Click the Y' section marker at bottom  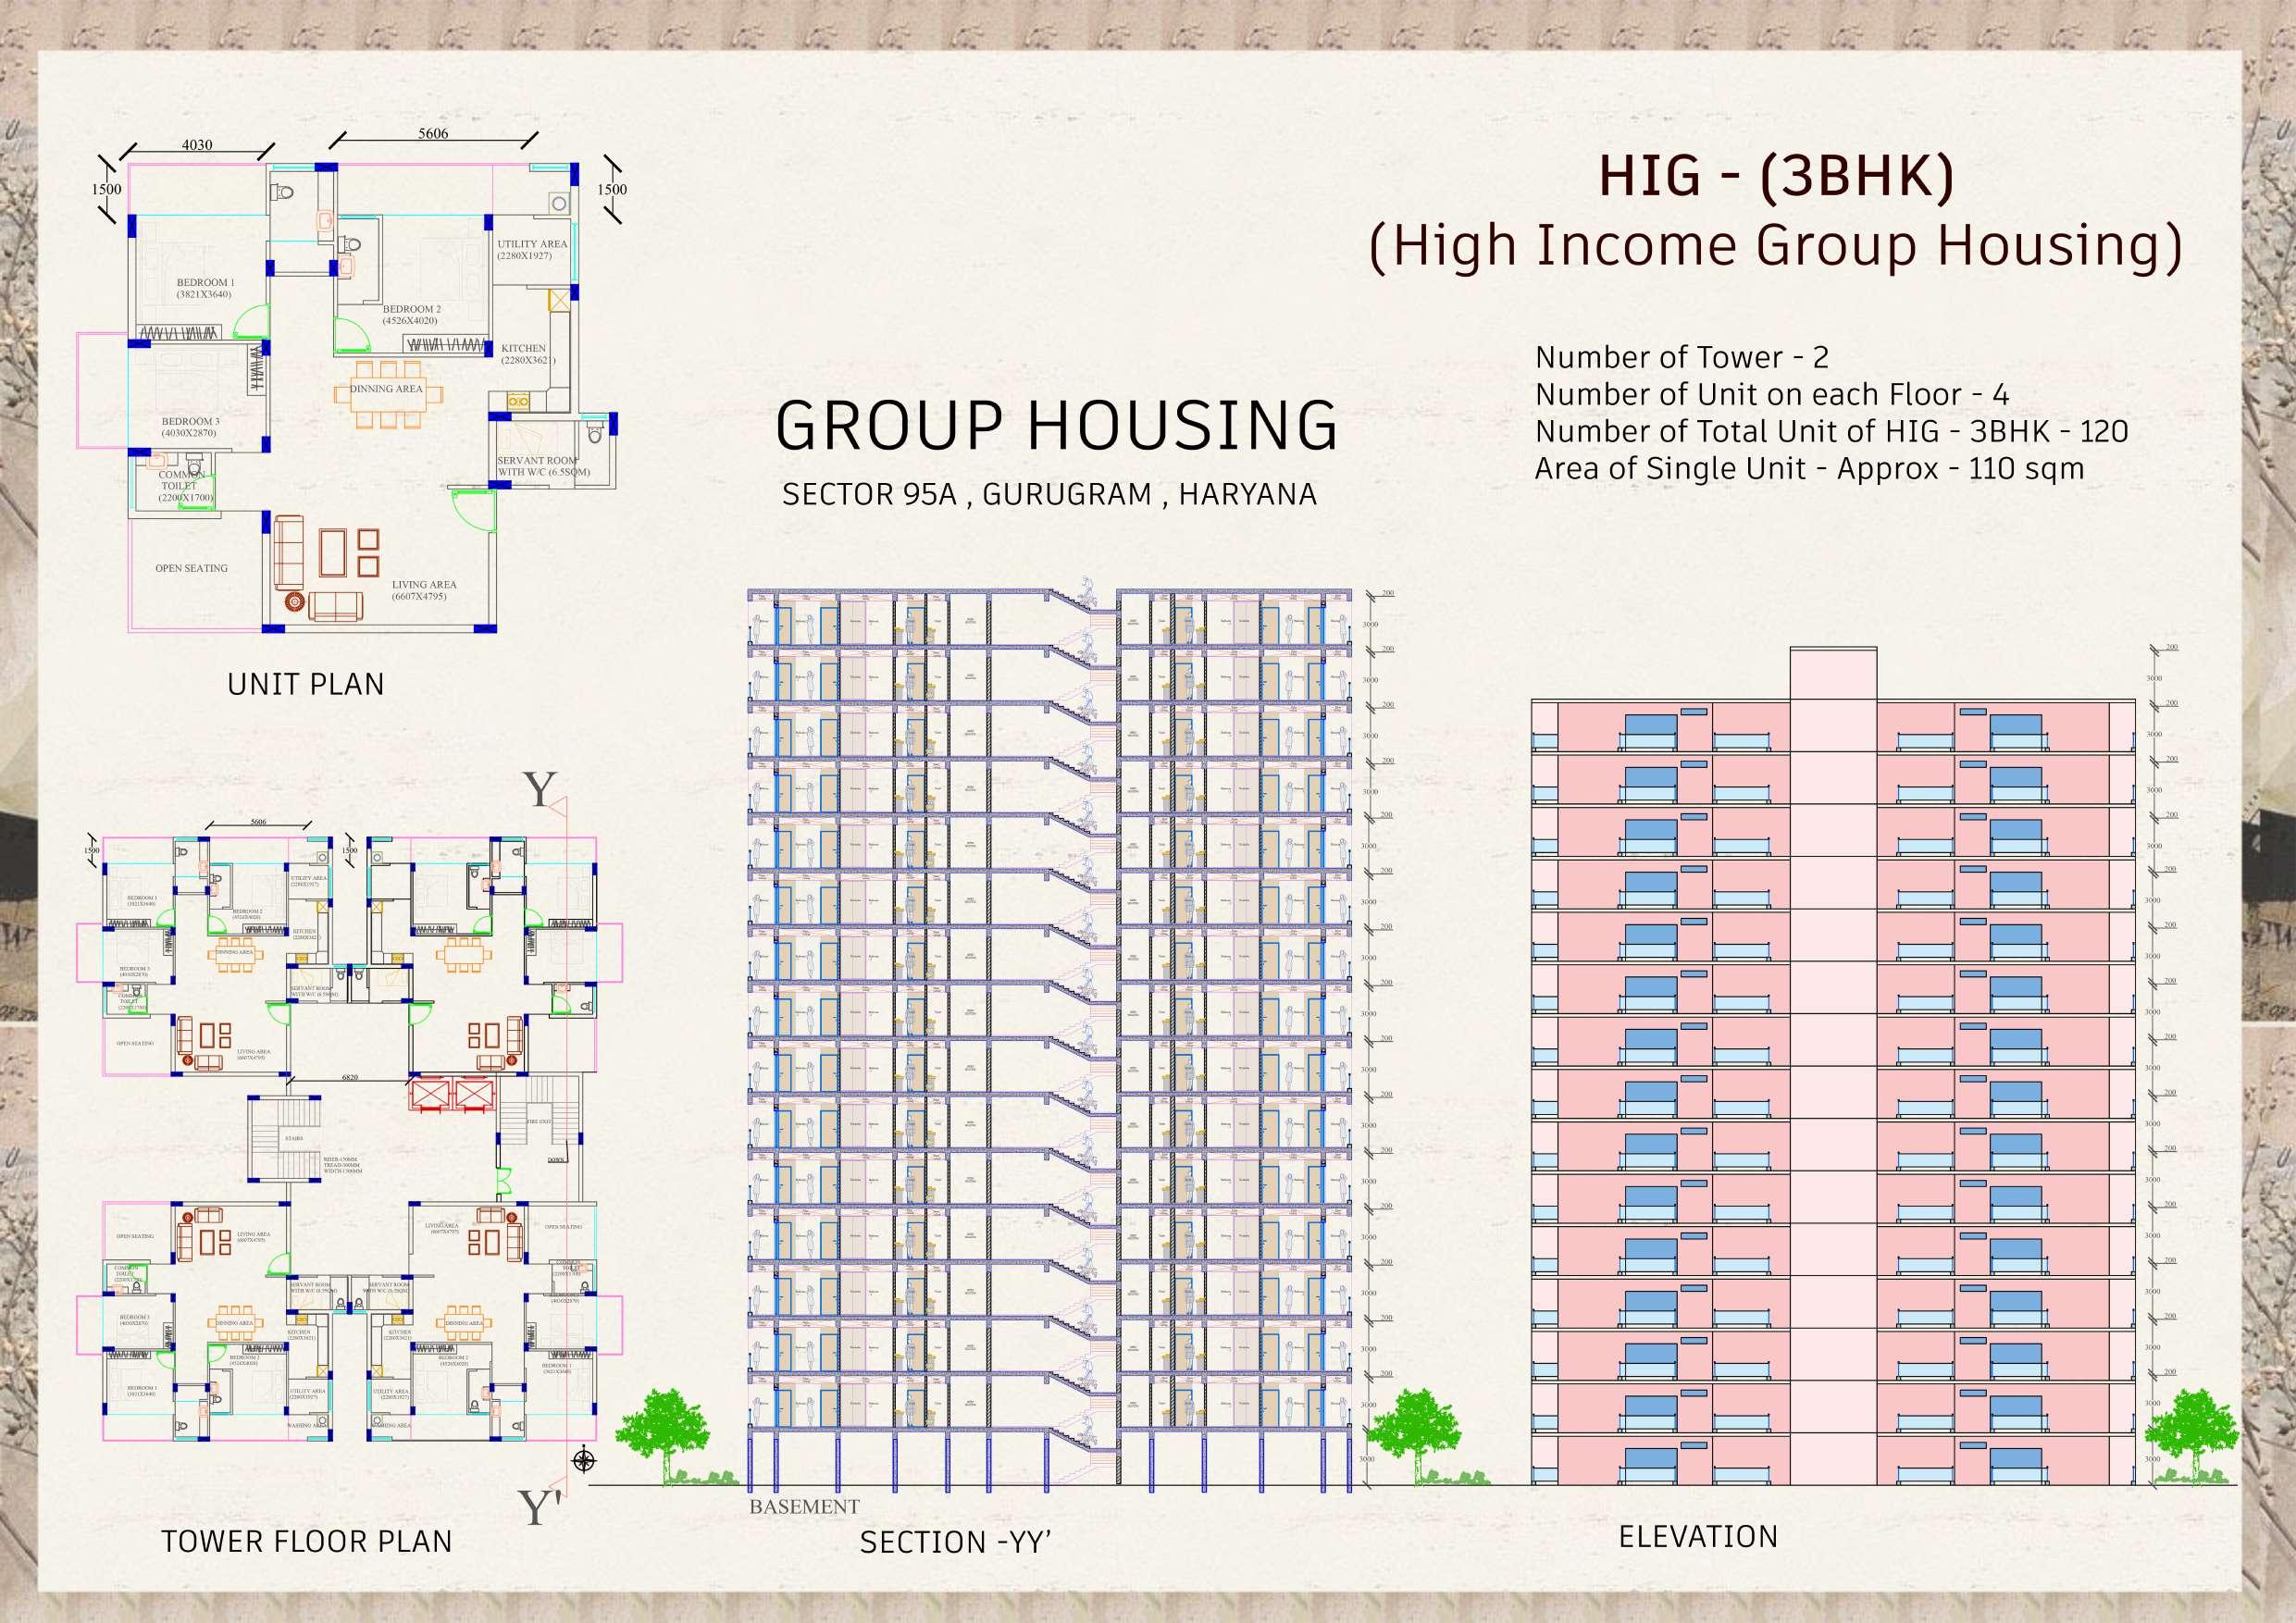click(539, 1507)
